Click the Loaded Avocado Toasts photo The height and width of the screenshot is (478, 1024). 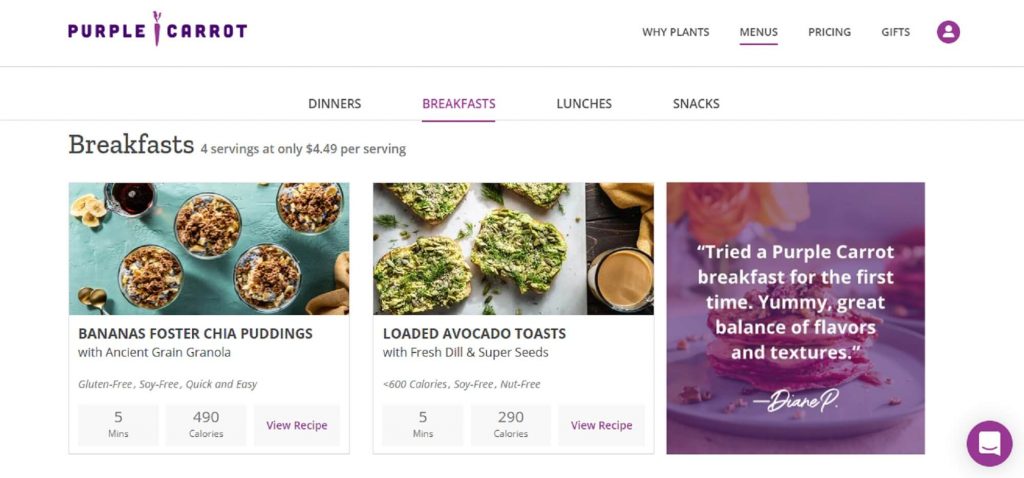513,248
